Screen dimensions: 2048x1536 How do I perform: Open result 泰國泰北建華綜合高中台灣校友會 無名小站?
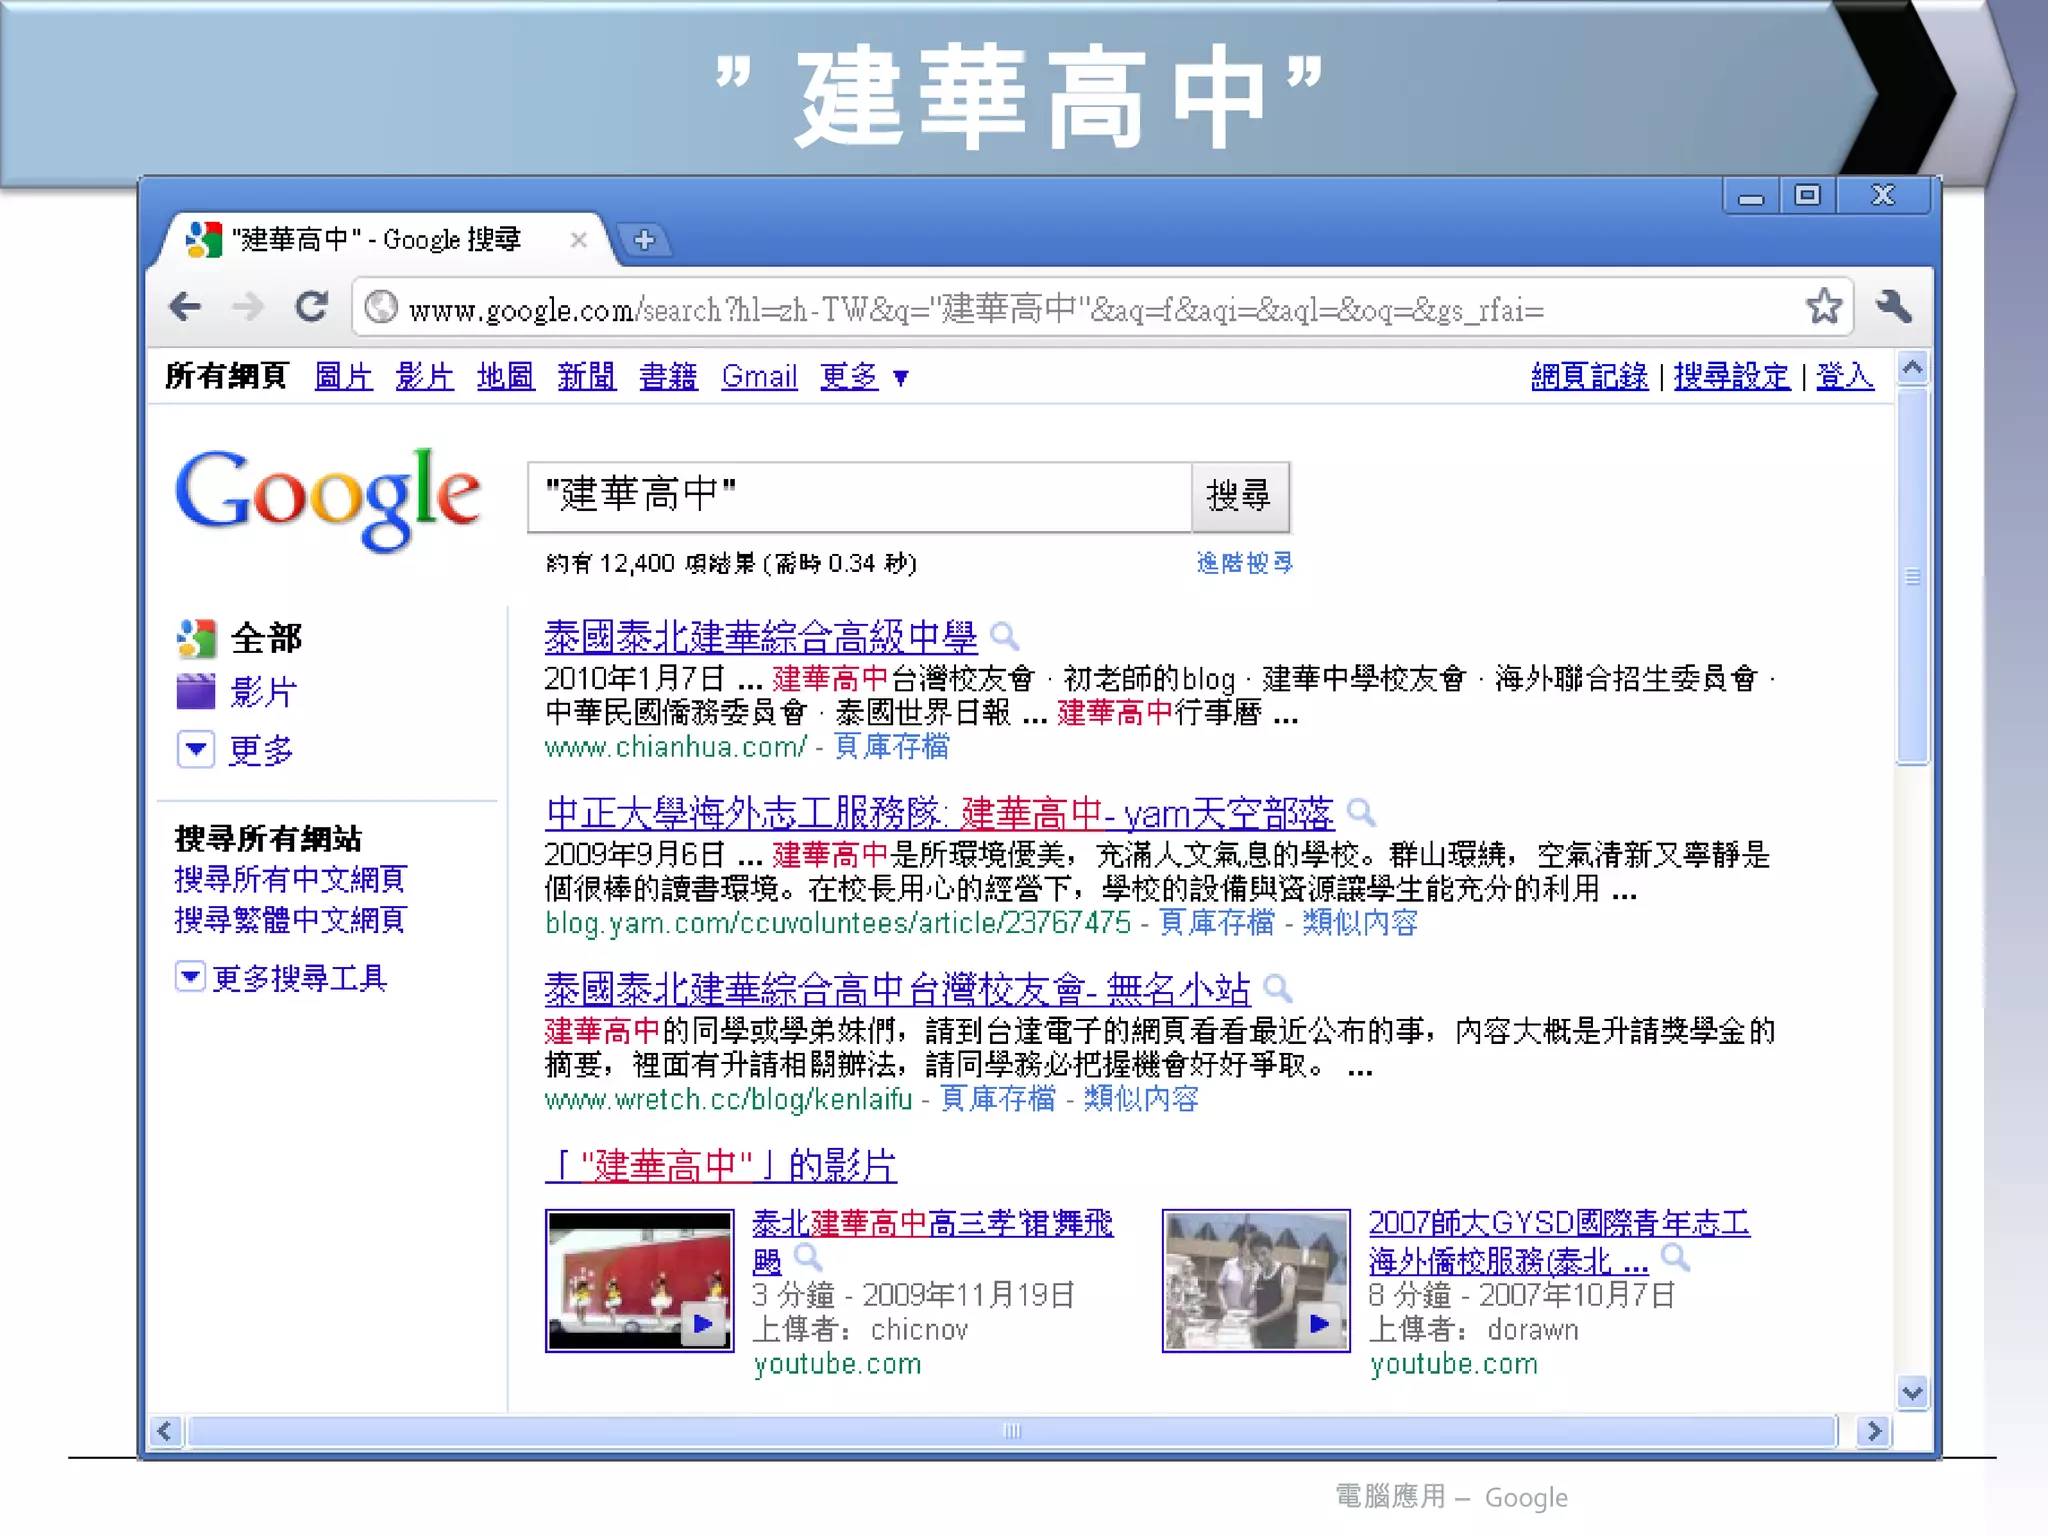click(x=897, y=989)
